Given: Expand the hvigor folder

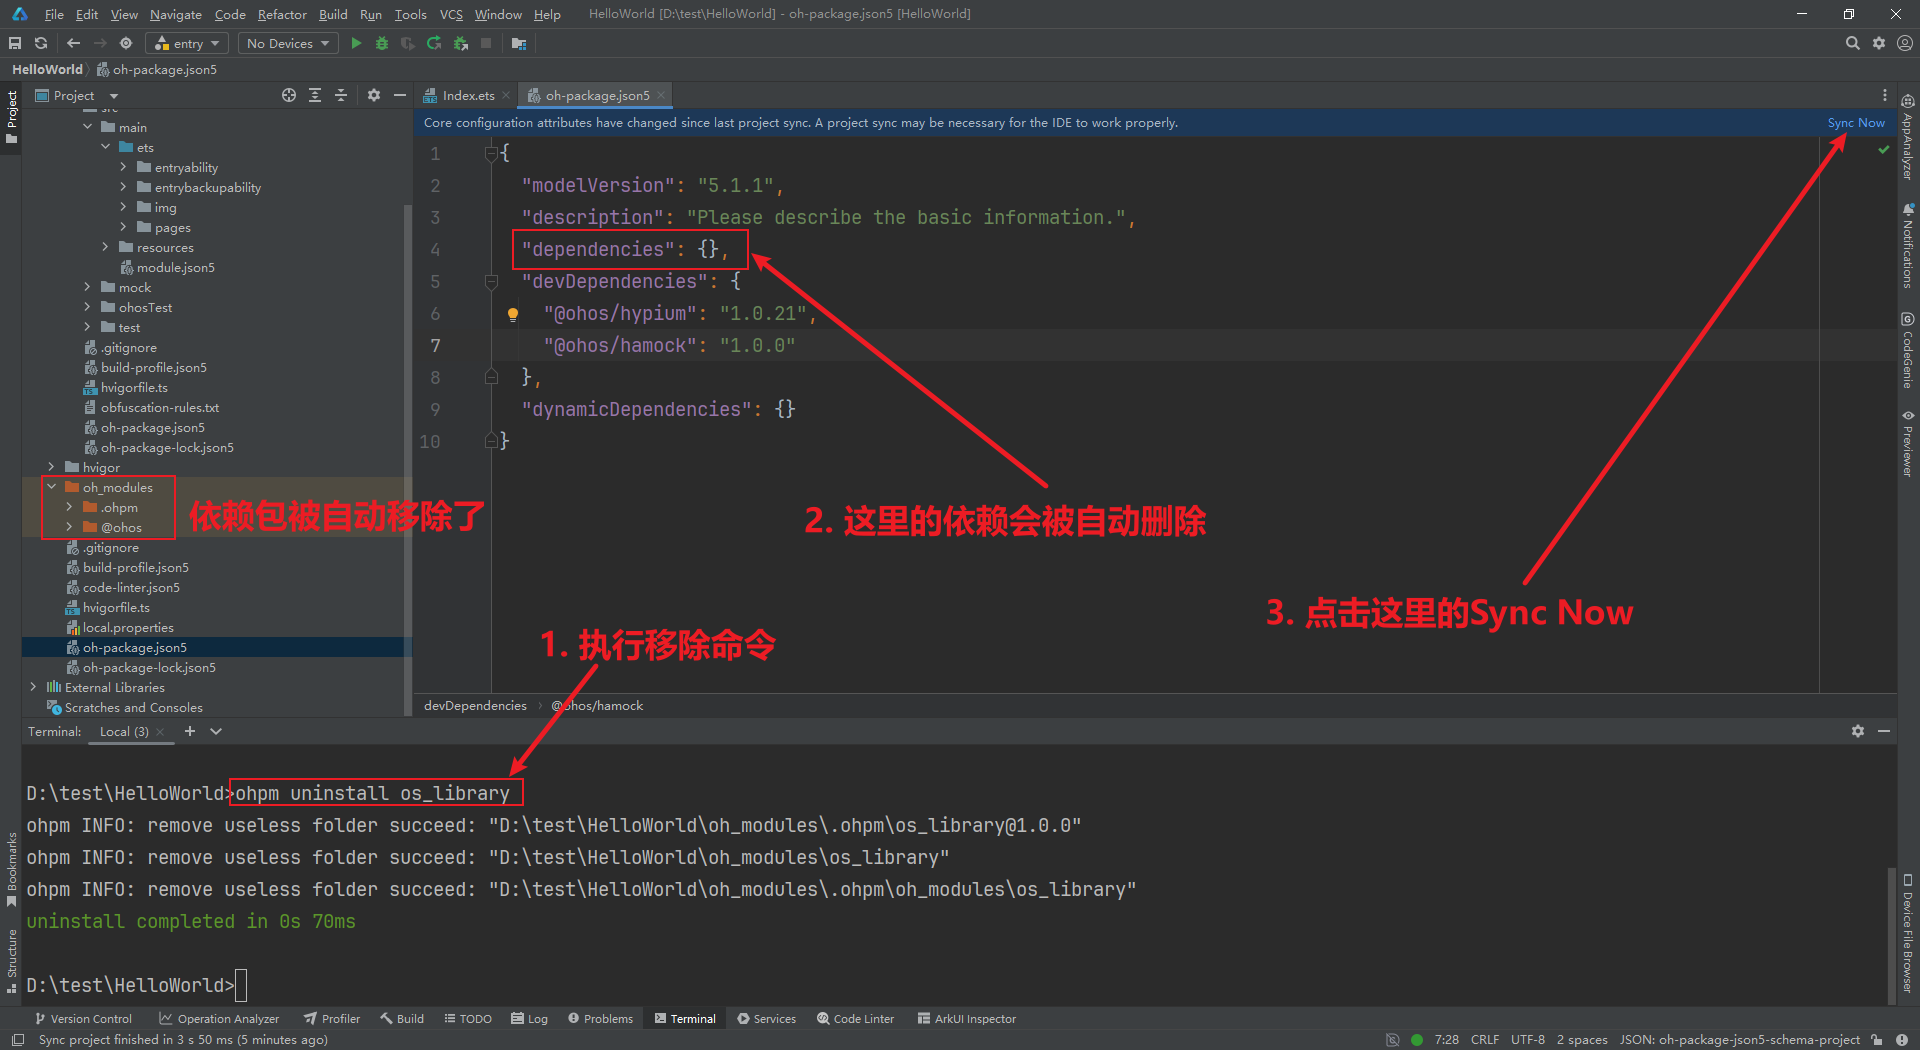Looking at the screenshot, I should (51, 467).
